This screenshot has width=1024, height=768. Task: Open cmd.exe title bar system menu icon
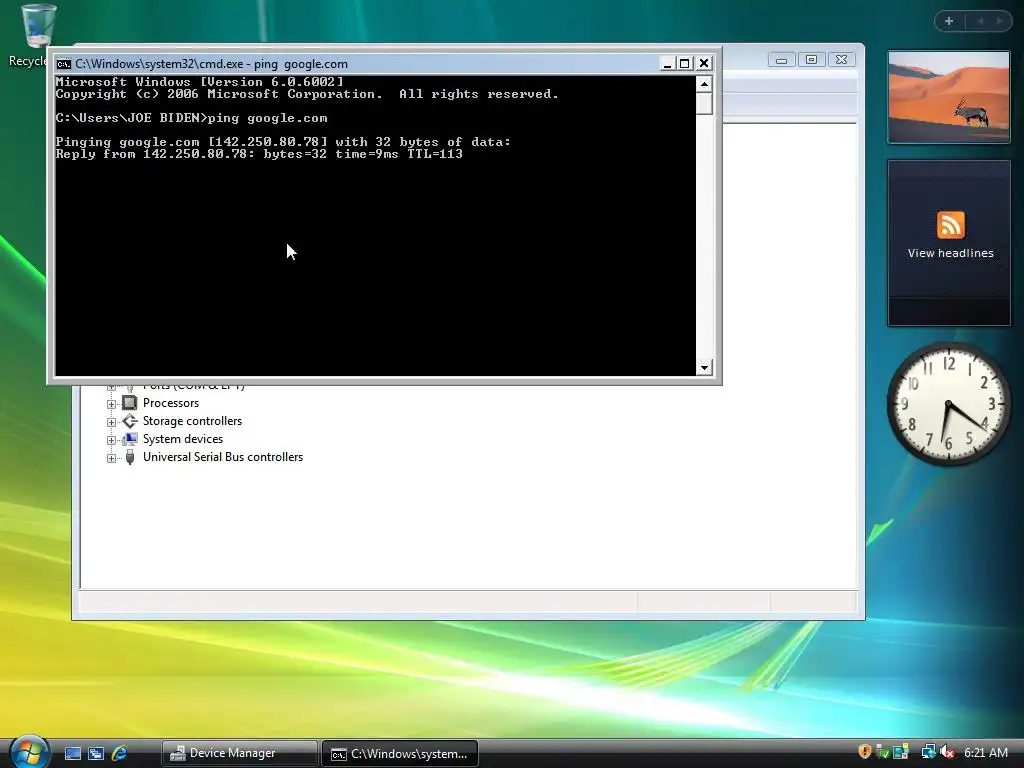coord(63,64)
